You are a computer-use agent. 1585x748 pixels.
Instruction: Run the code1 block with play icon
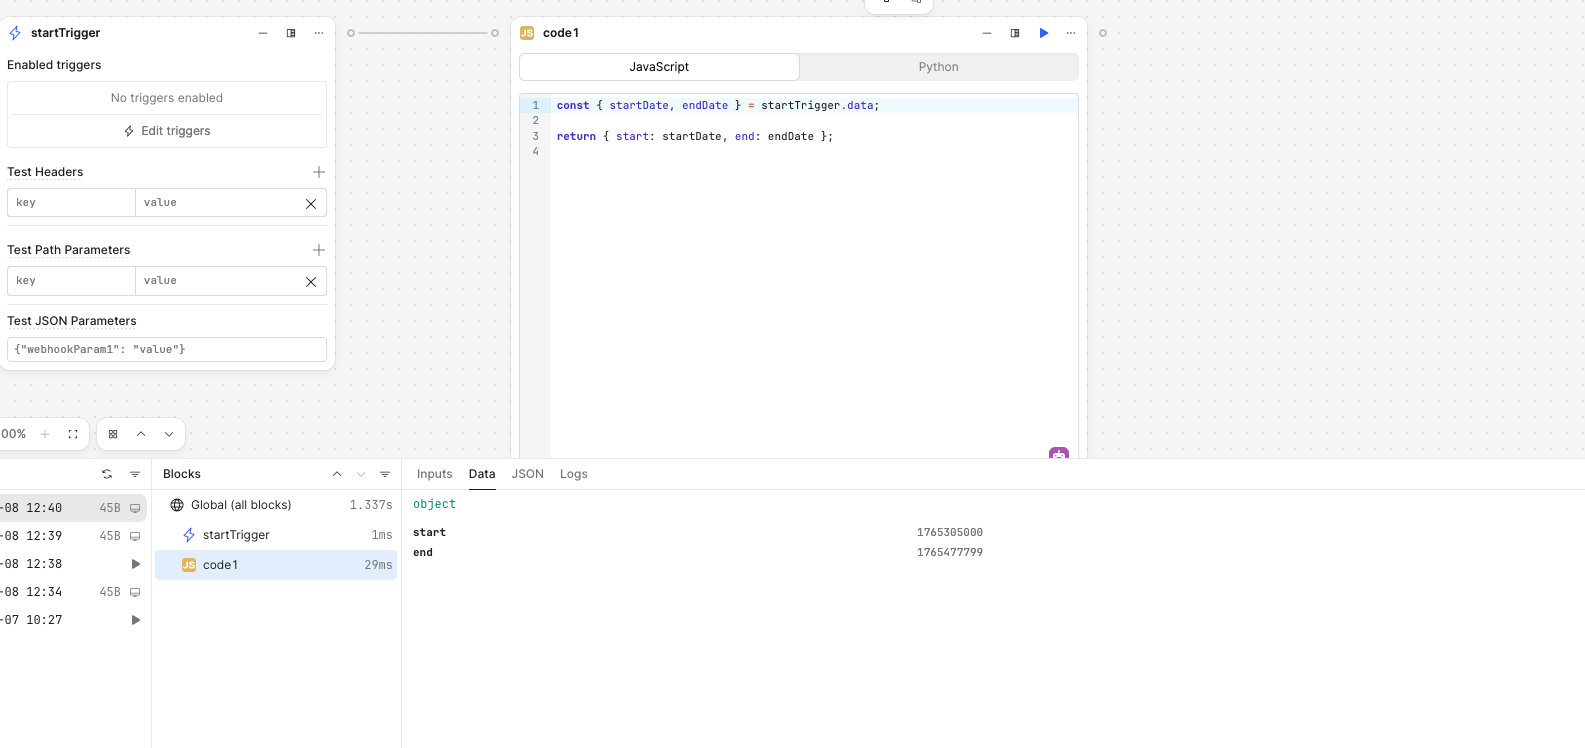tap(1043, 33)
